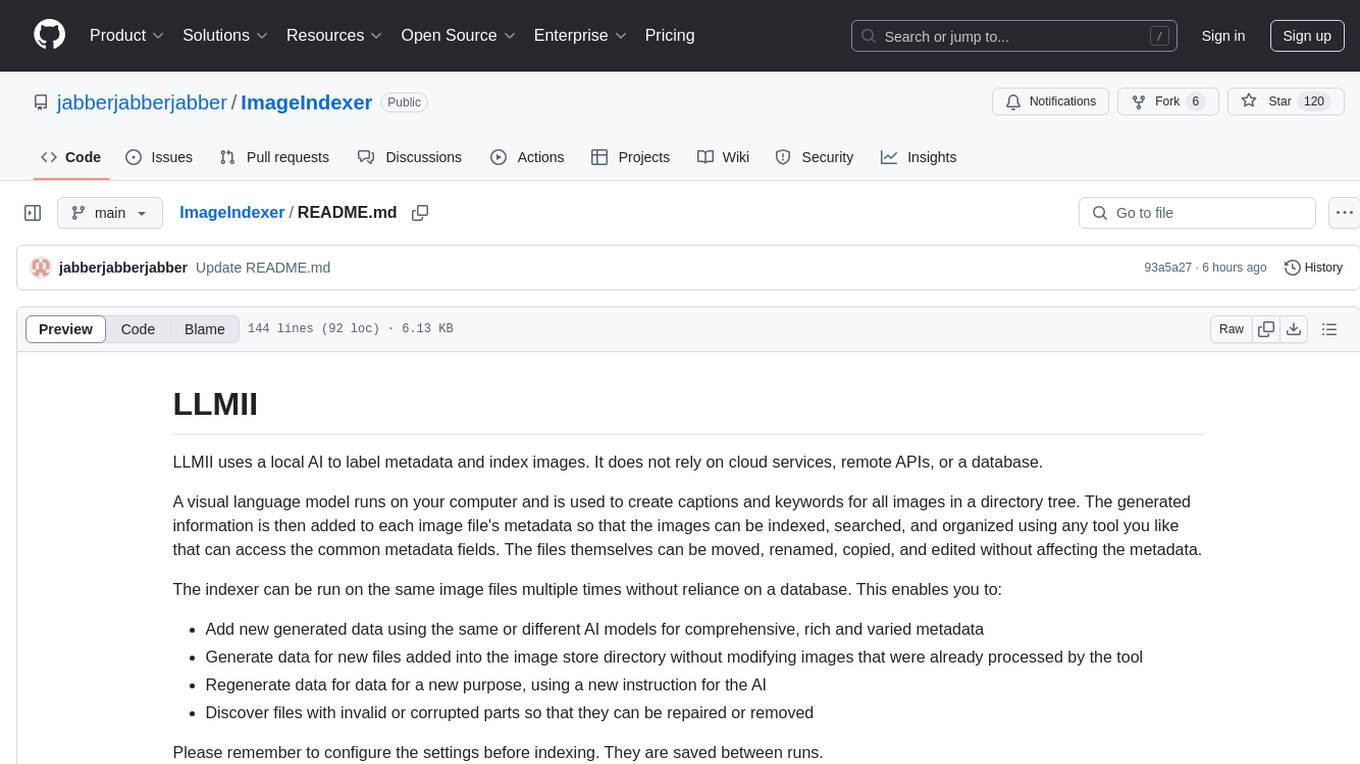Viewport: 1360px width, 764px height.
Task: Open the Projects tab
Action: pyautogui.click(x=630, y=157)
